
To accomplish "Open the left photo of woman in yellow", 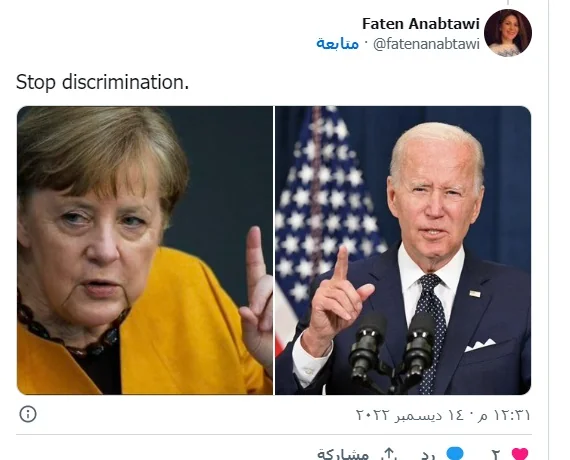I will pos(145,250).
